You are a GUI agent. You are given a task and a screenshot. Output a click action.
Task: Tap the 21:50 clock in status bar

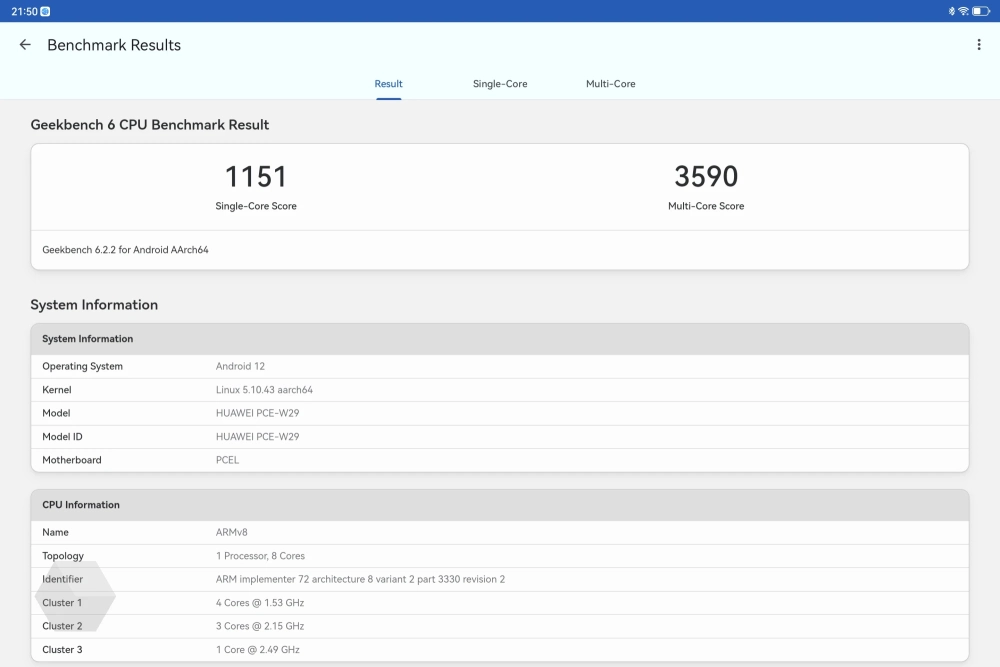[23, 11]
